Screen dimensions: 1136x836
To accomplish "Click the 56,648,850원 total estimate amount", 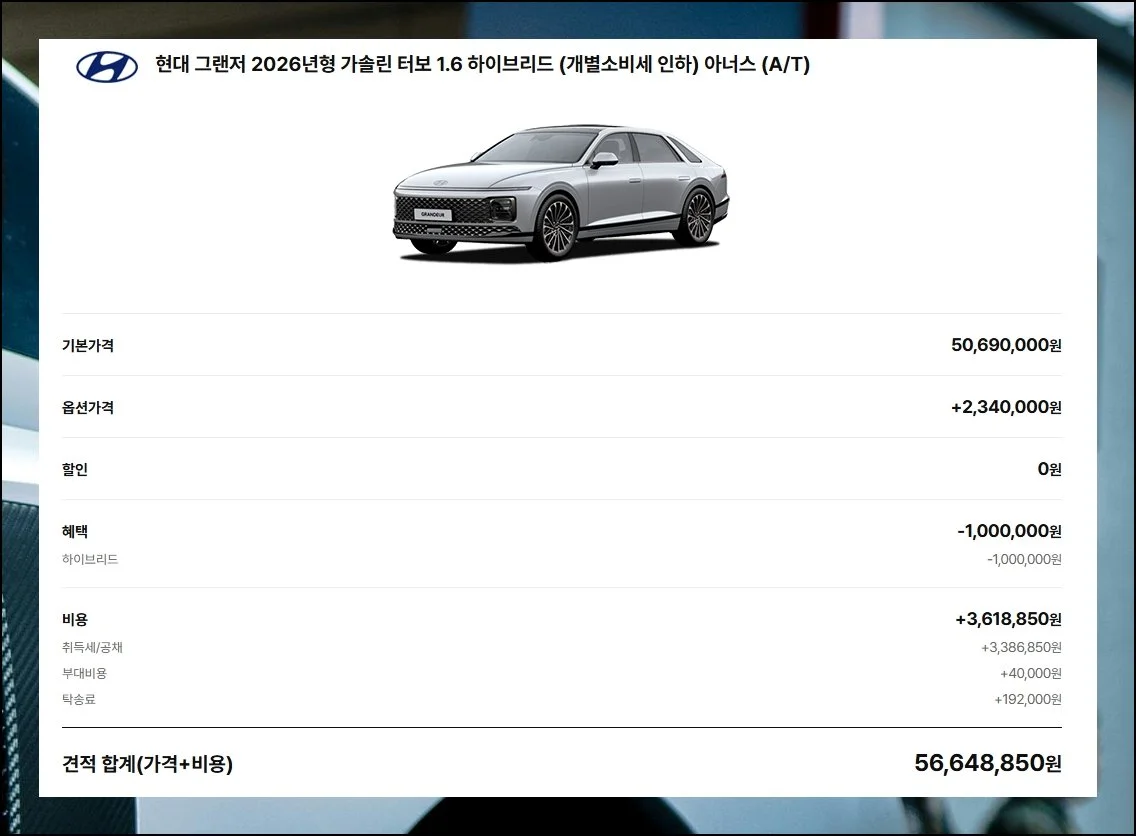I will tap(987, 764).
